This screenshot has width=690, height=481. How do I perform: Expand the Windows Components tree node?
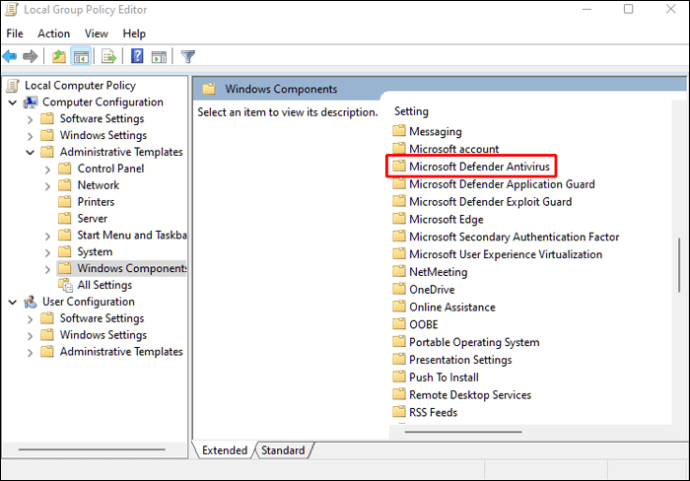pos(48,269)
